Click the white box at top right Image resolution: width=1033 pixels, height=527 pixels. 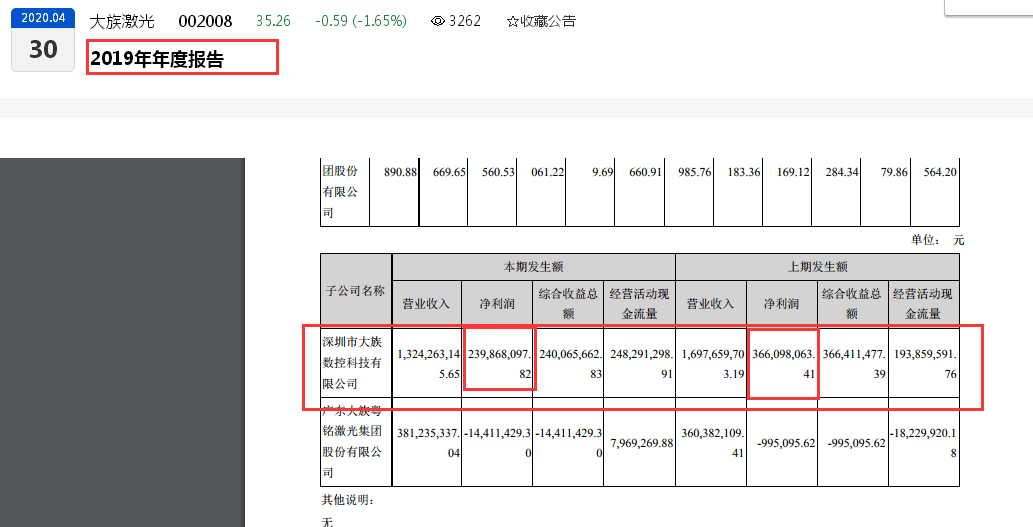(989, 8)
